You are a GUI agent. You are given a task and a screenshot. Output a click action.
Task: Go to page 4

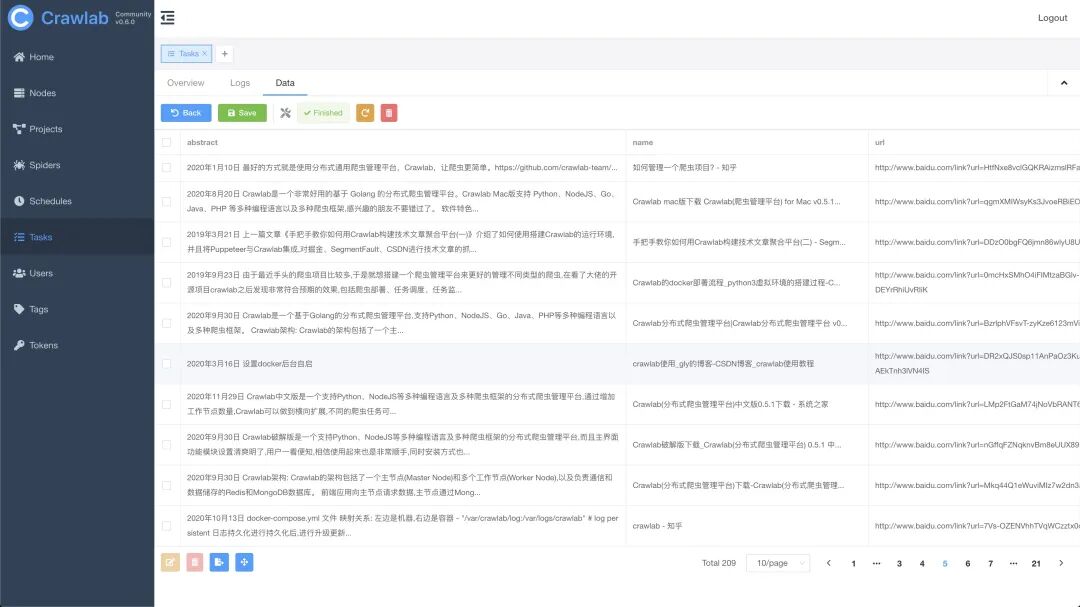click(922, 564)
